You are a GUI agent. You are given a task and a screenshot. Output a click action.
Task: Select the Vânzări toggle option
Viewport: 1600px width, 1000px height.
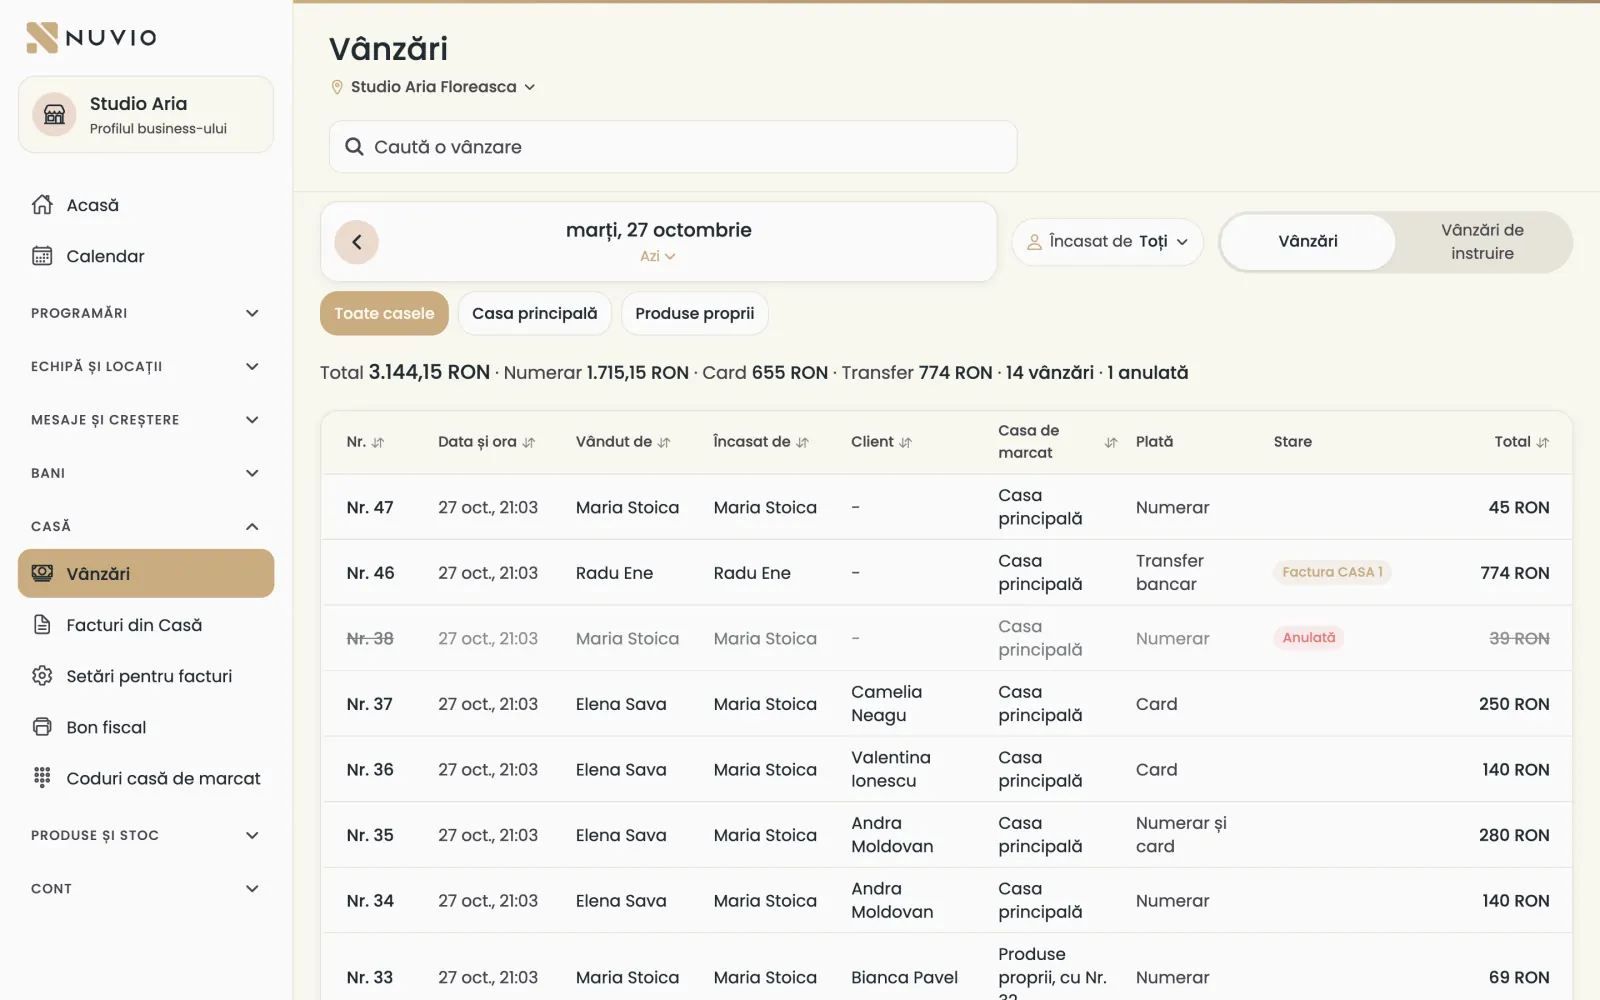(x=1308, y=242)
